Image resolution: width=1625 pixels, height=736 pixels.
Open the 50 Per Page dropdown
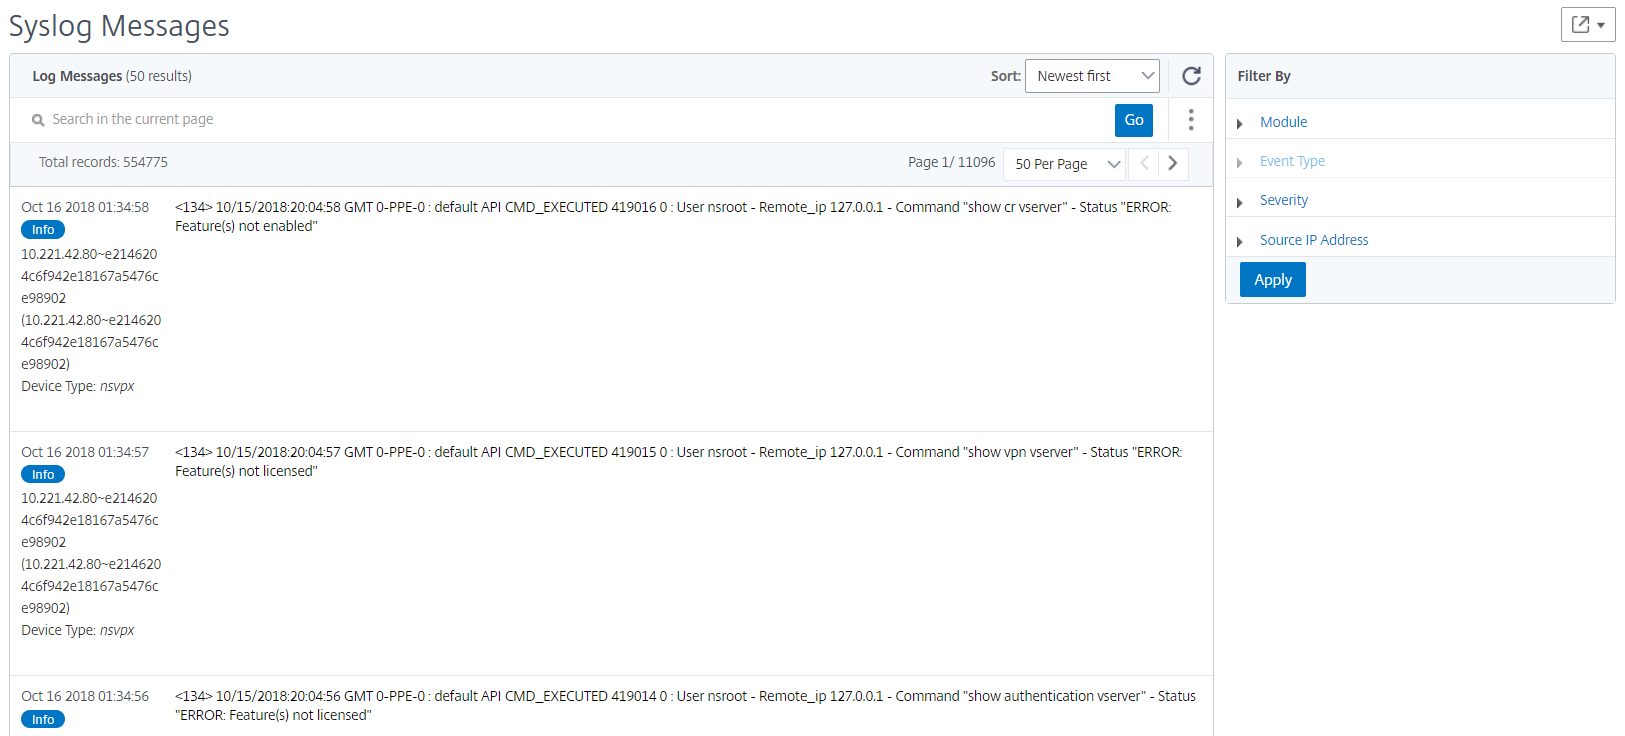pos(1065,164)
